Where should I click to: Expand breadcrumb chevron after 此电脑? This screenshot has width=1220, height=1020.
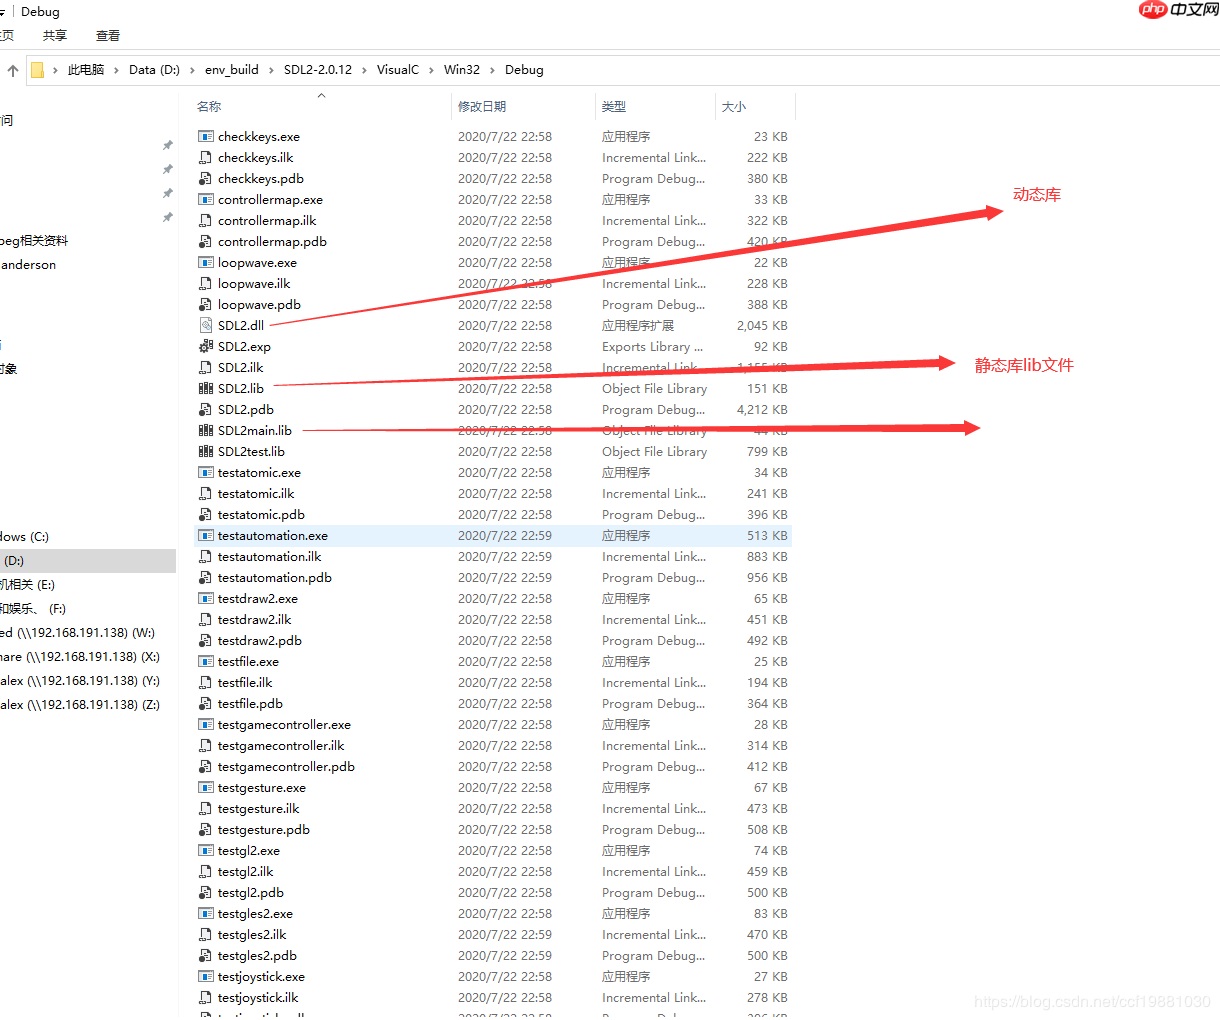(x=116, y=70)
